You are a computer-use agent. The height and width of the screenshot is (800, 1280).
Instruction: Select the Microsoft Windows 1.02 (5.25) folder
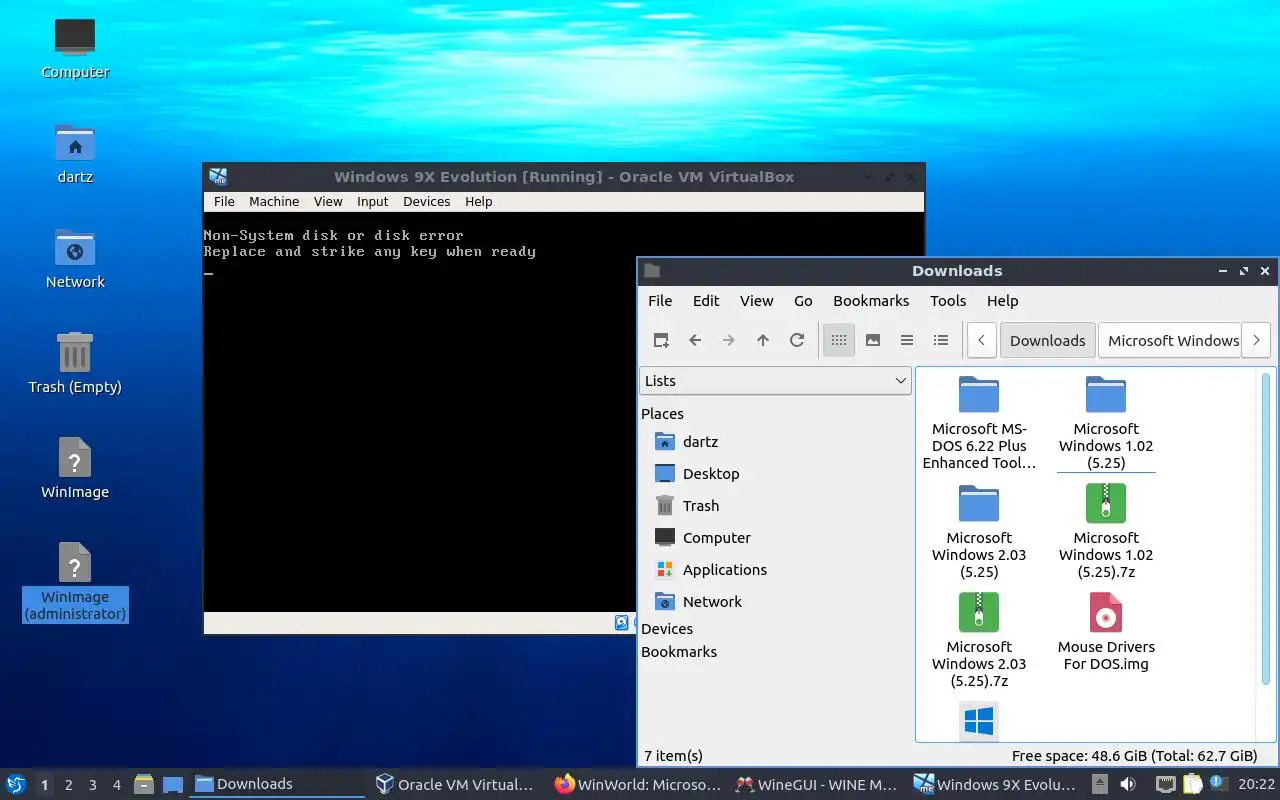point(1106,424)
